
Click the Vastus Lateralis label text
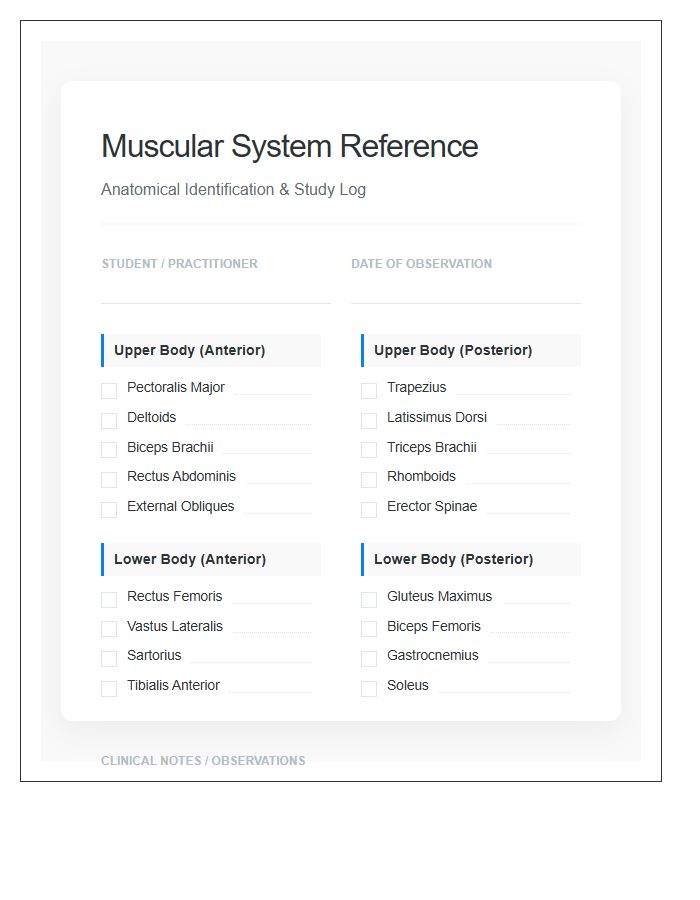(x=175, y=626)
